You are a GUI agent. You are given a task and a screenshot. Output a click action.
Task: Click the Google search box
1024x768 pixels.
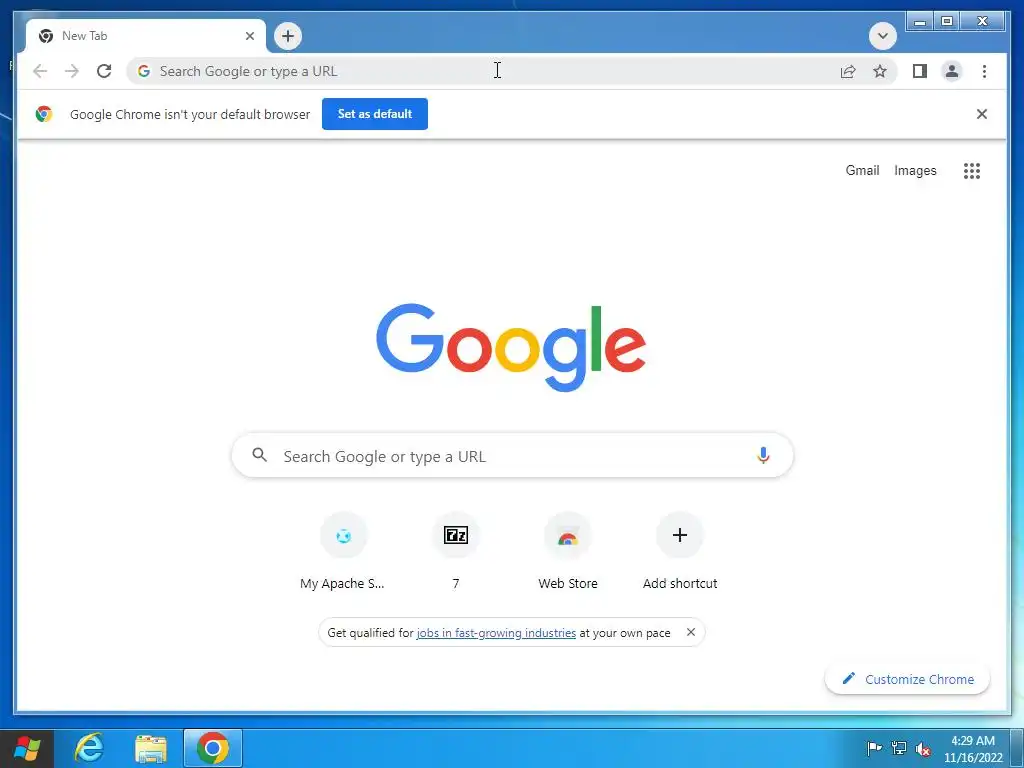tap(512, 456)
